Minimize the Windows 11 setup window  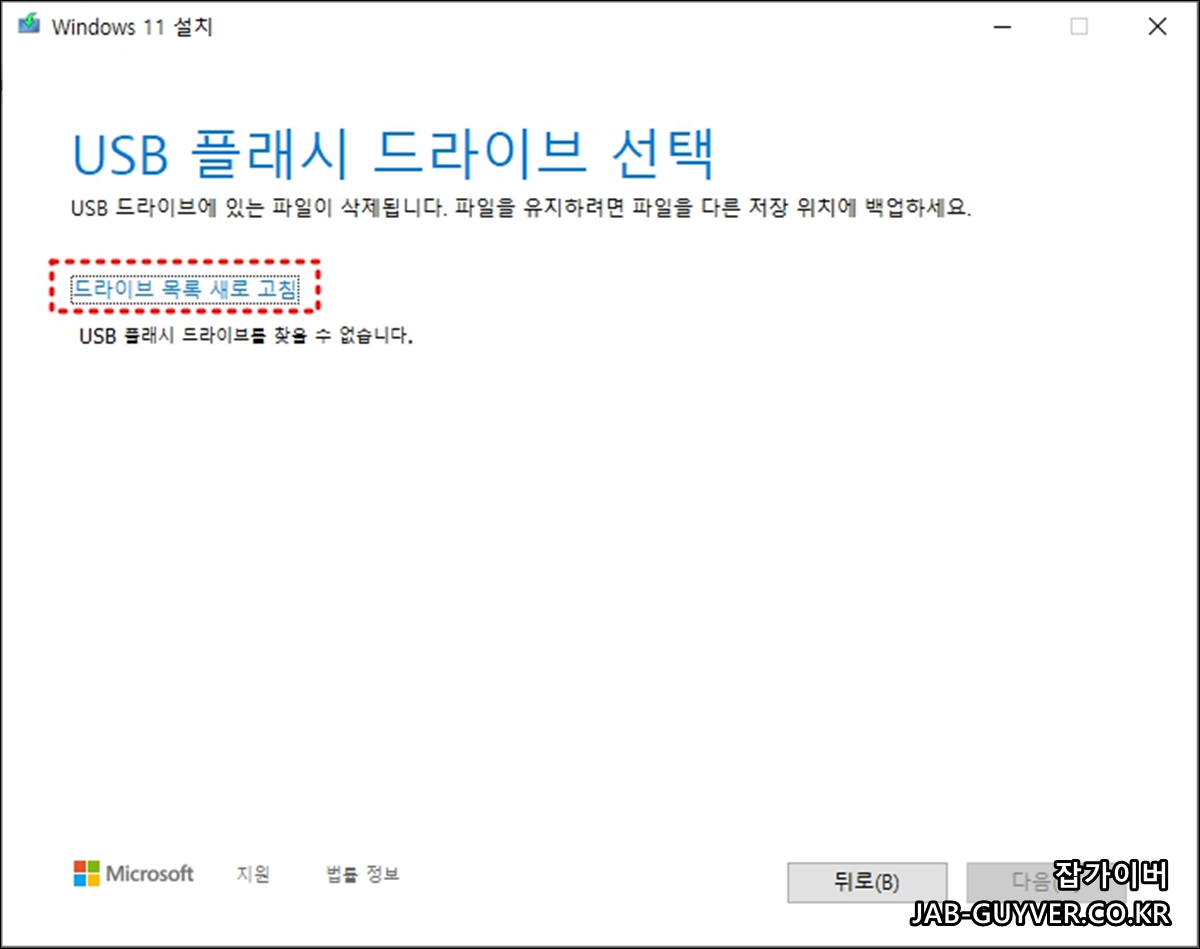point(1000,27)
